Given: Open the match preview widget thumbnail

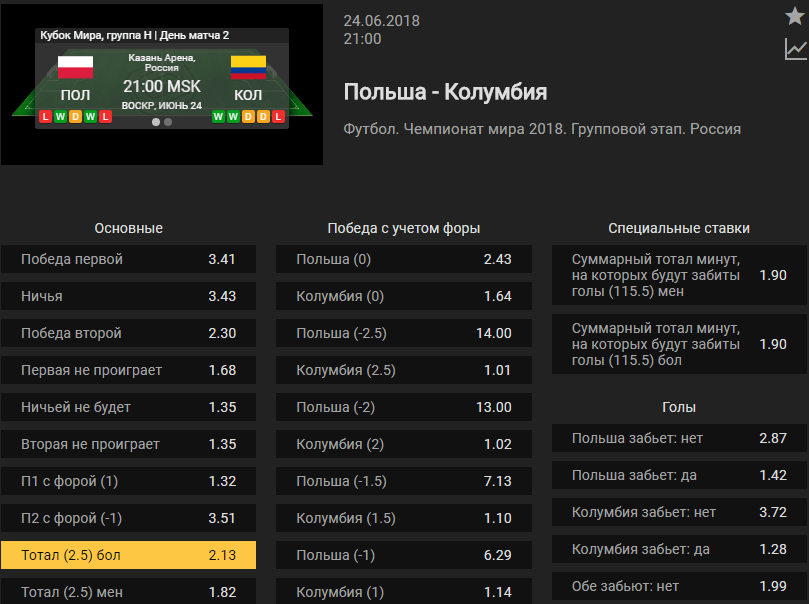Looking at the screenshot, I should (162, 85).
